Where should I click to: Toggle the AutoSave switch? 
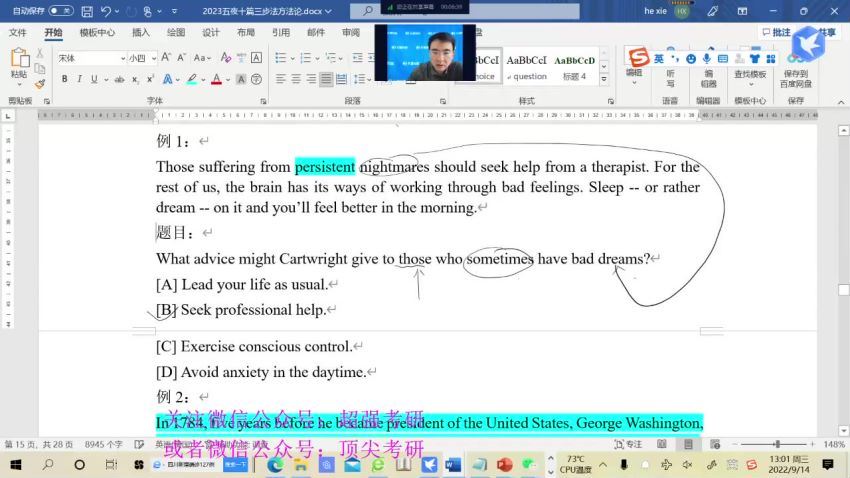[x=60, y=11]
